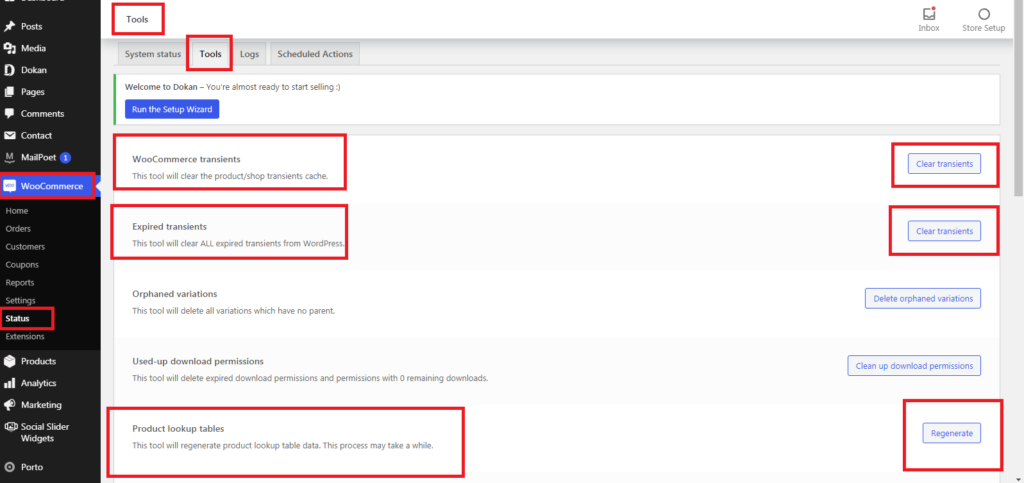
Task: Open Comments via the bubble icon
Action: pos(10,114)
